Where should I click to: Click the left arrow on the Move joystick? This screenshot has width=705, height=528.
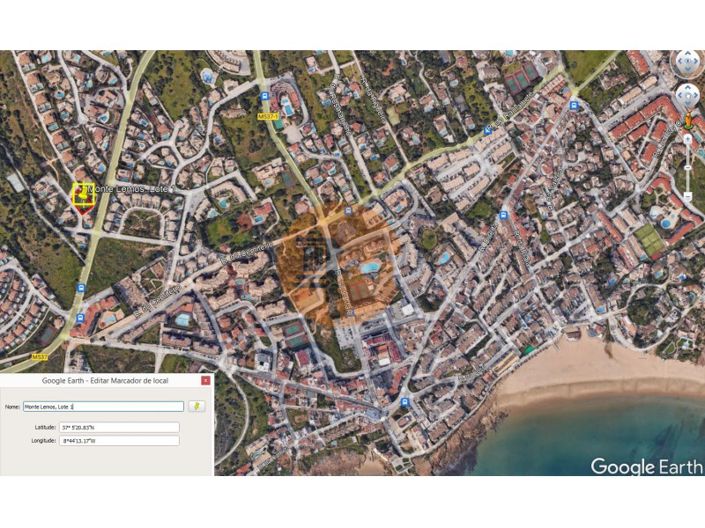(677, 96)
